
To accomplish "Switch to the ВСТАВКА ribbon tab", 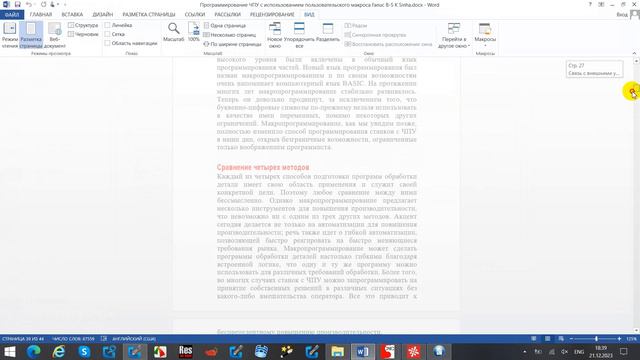I will point(72,15).
